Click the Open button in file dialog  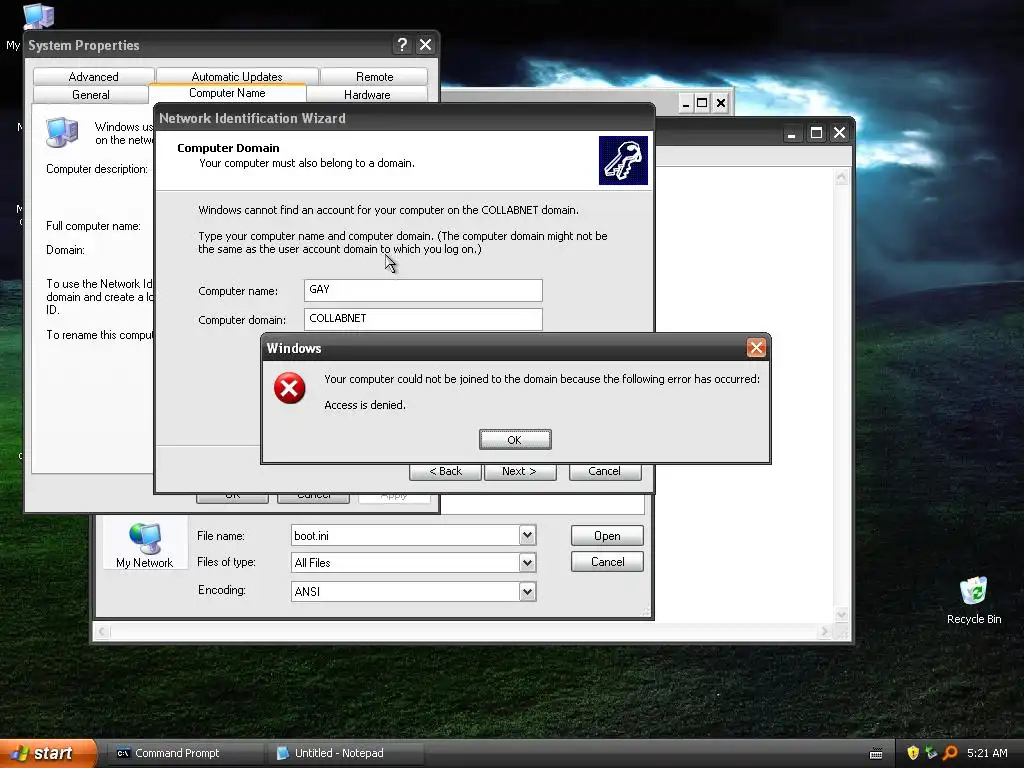click(x=607, y=536)
